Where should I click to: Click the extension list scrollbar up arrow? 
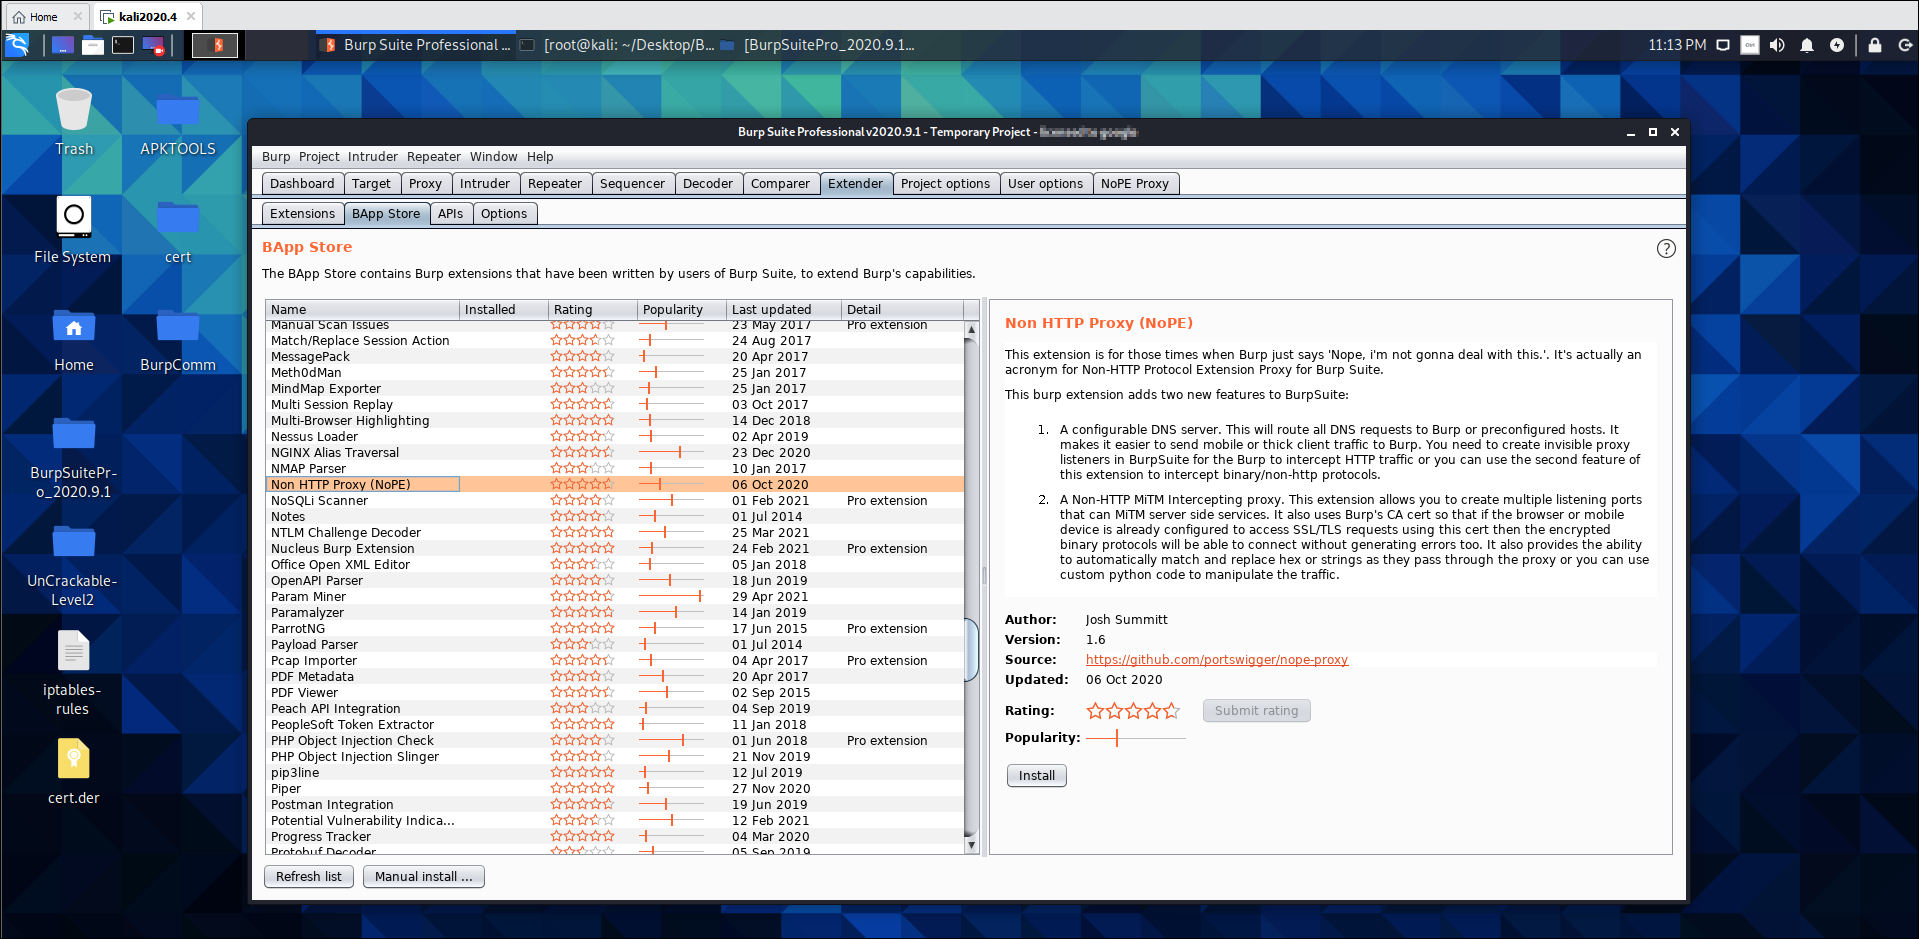pos(971,329)
